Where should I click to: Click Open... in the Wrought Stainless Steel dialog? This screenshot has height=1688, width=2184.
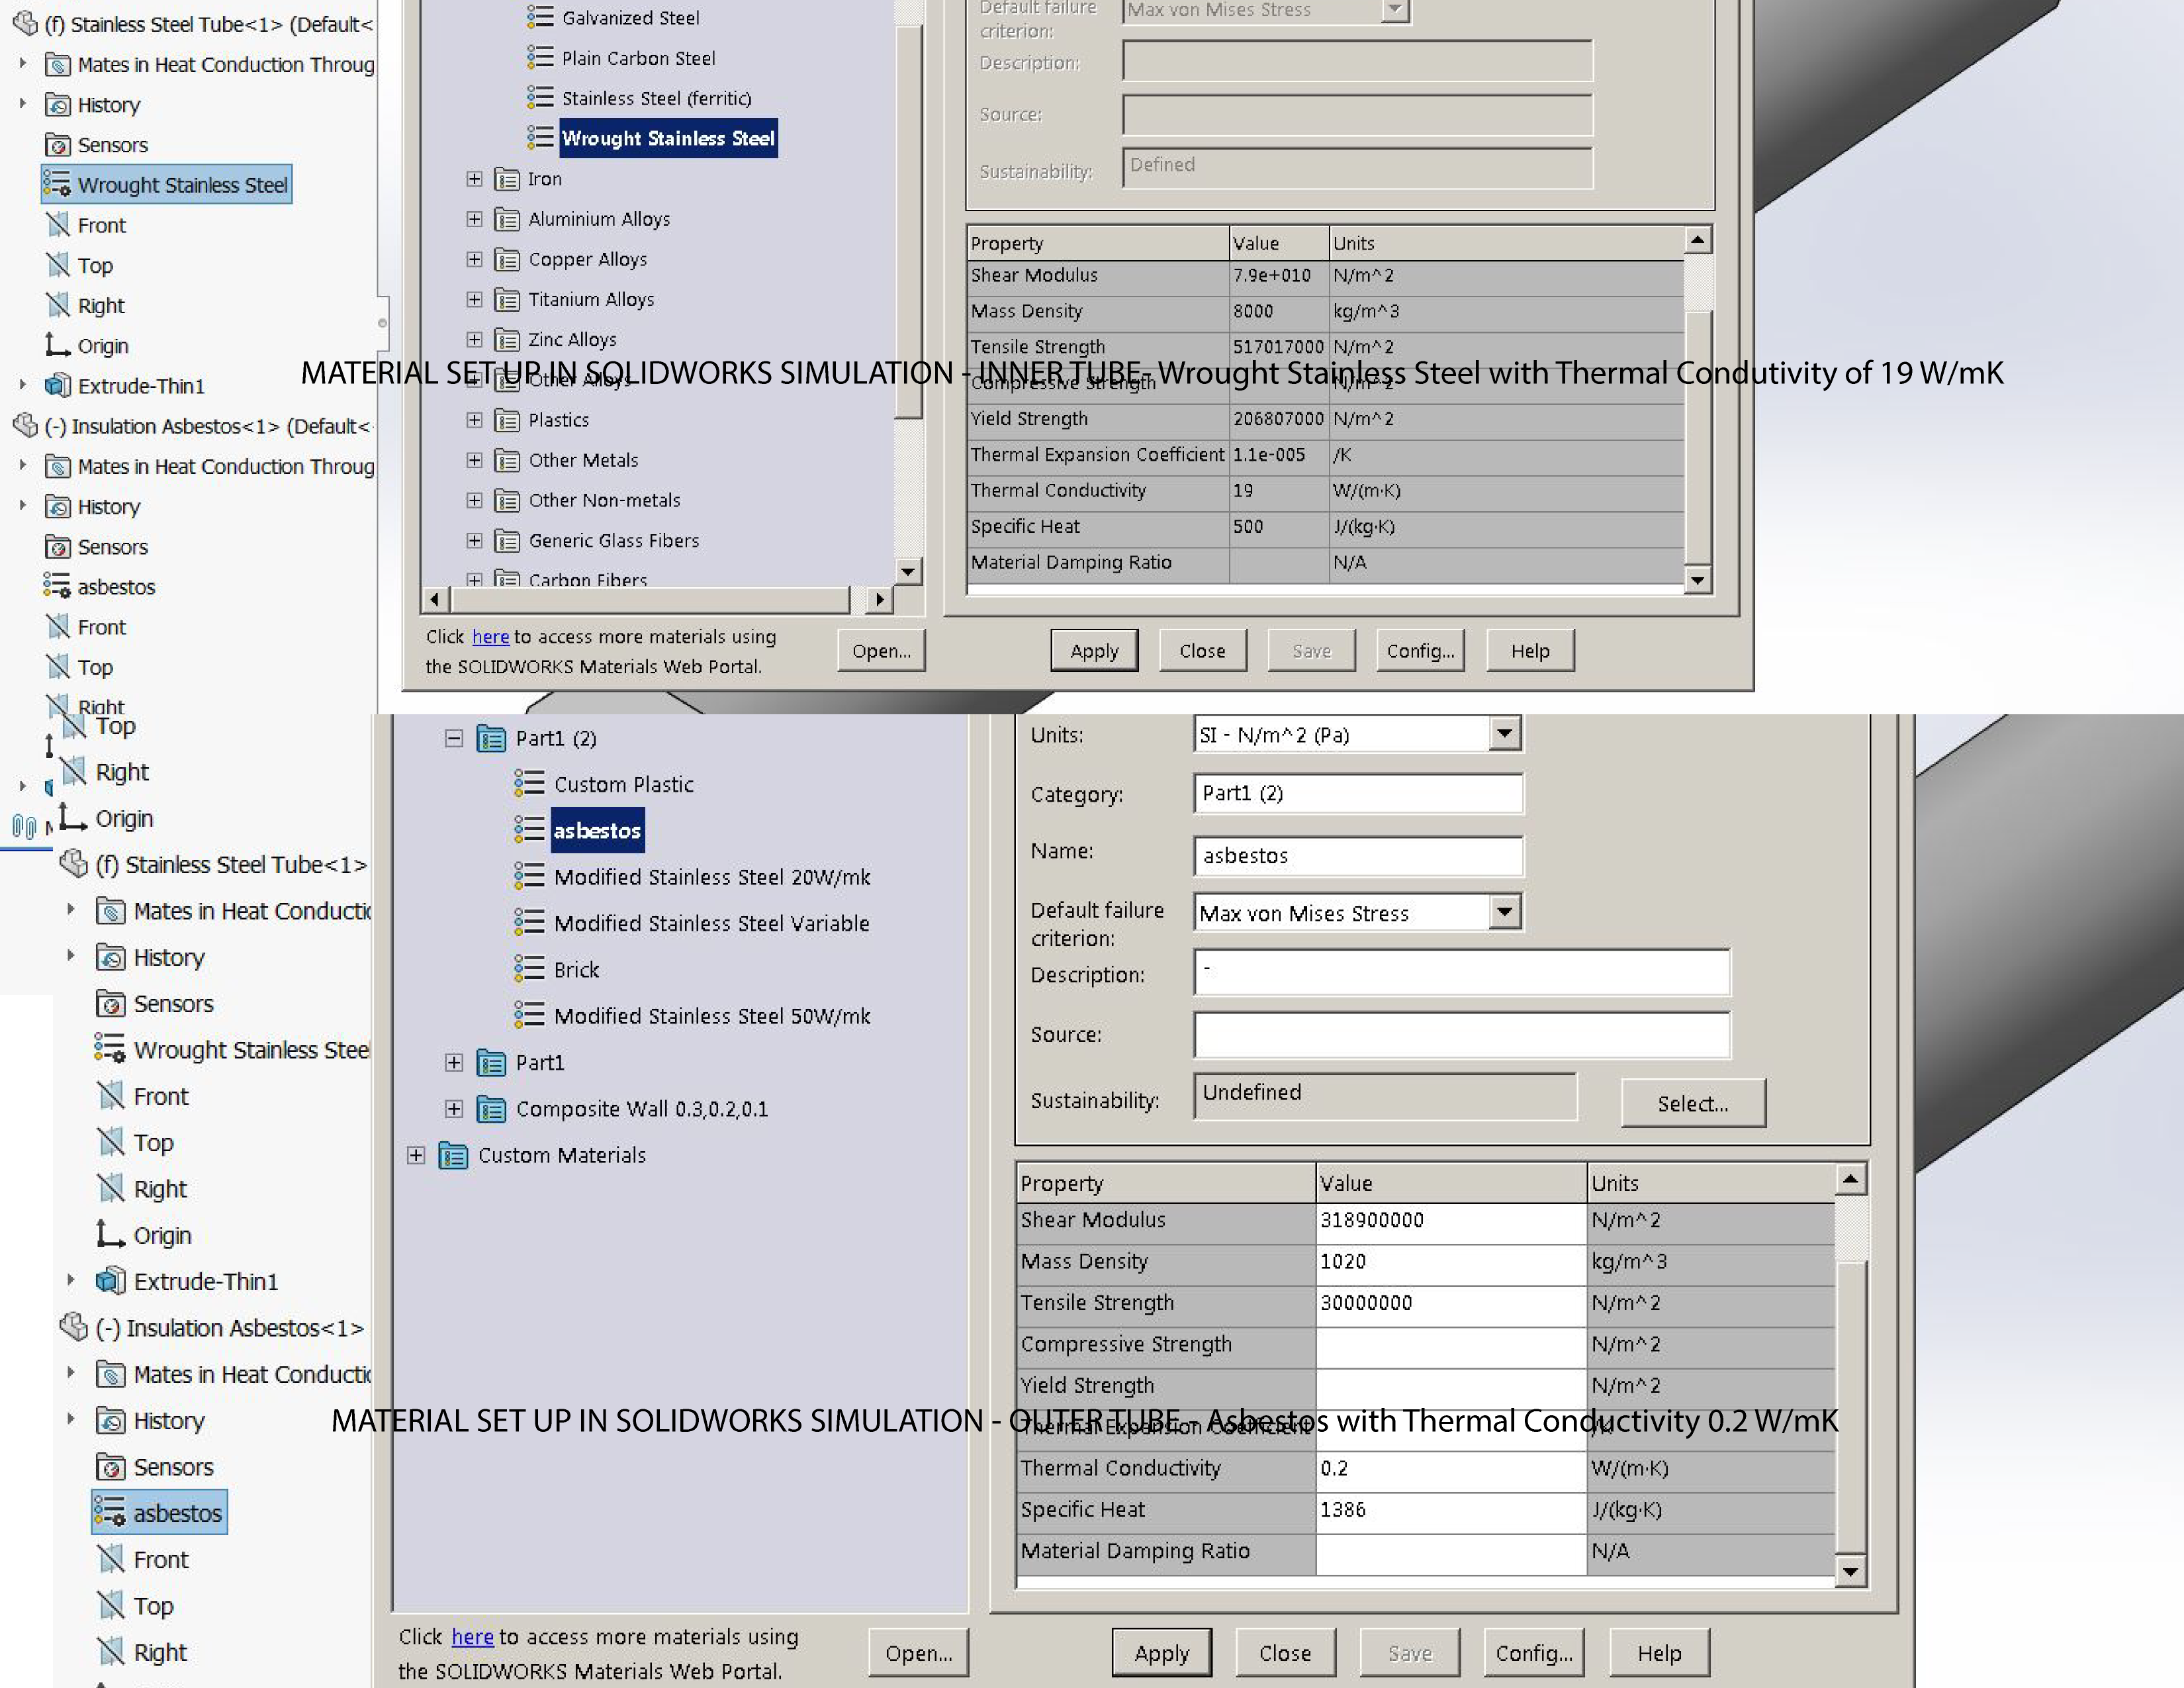click(881, 650)
